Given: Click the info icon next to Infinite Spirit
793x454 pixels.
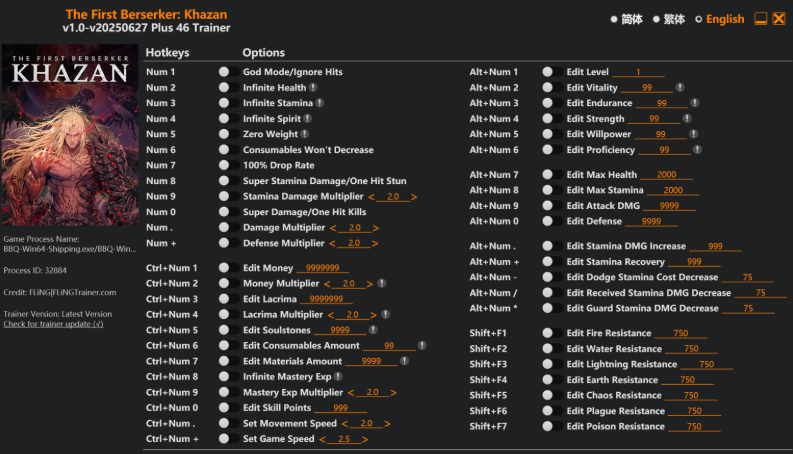Looking at the screenshot, I should (x=307, y=118).
